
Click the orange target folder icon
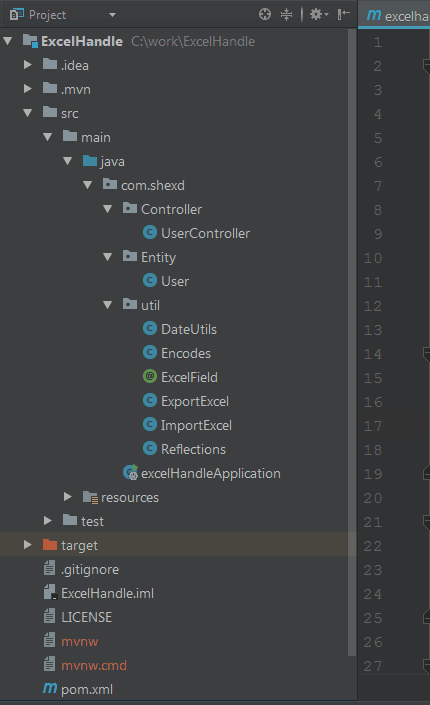(x=50, y=544)
